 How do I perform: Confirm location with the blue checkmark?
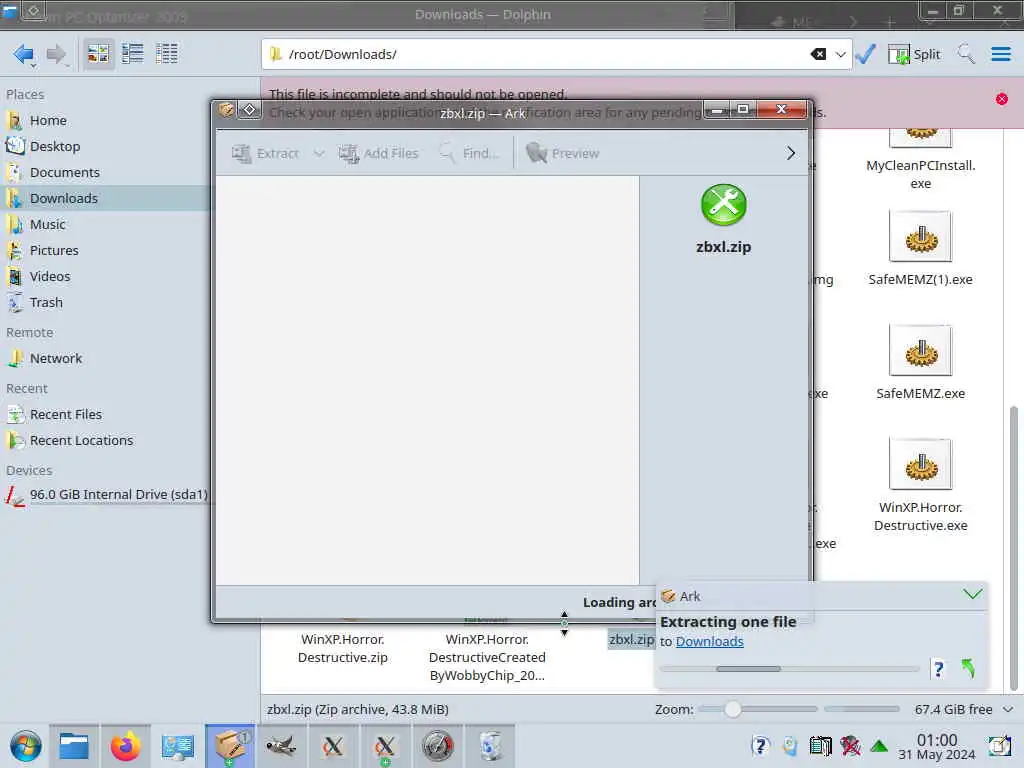(865, 54)
